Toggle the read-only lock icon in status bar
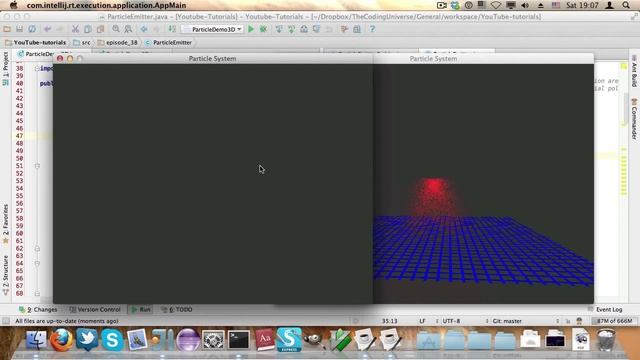640x360 pixels. tap(568, 321)
